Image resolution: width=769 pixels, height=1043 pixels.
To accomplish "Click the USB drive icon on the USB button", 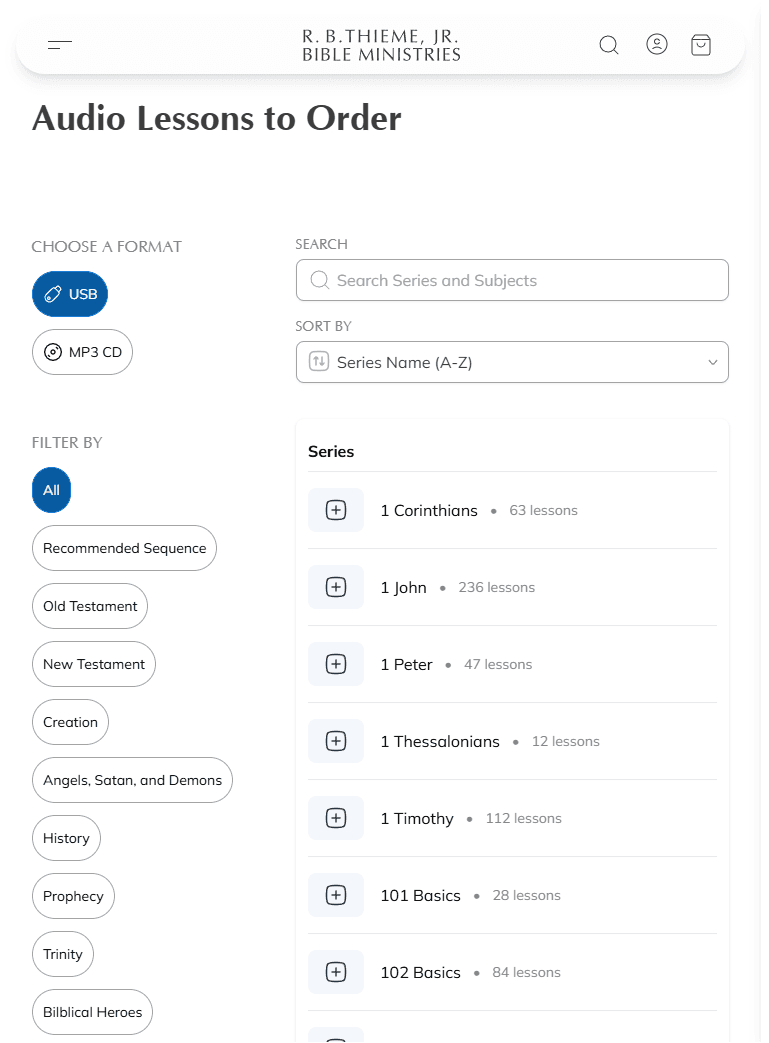I will pyautogui.click(x=53, y=293).
